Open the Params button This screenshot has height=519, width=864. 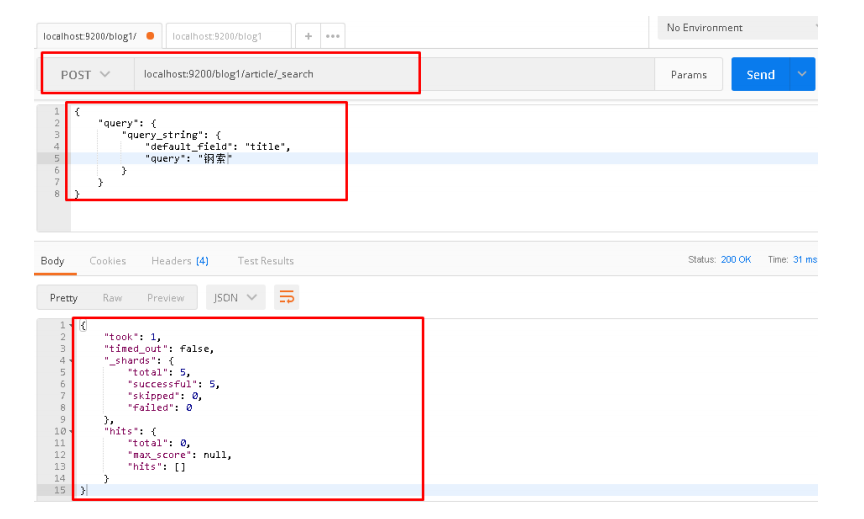tap(688, 74)
